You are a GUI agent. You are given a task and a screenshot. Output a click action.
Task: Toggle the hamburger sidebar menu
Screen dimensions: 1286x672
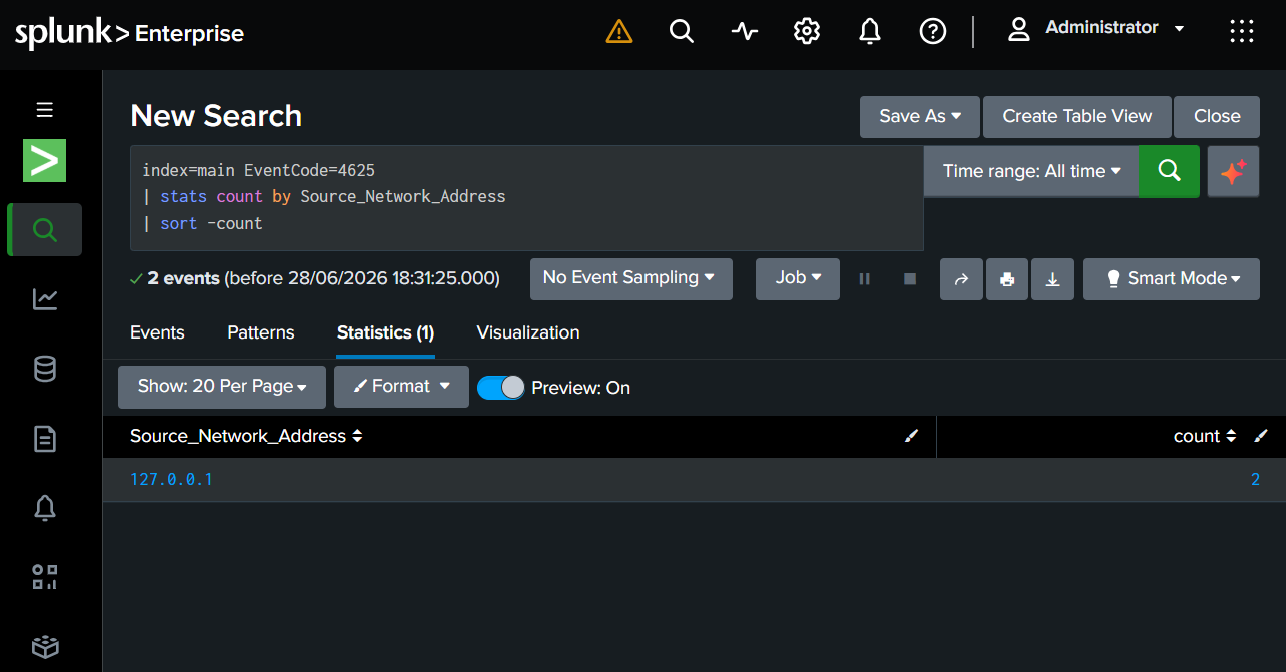pos(44,110)
